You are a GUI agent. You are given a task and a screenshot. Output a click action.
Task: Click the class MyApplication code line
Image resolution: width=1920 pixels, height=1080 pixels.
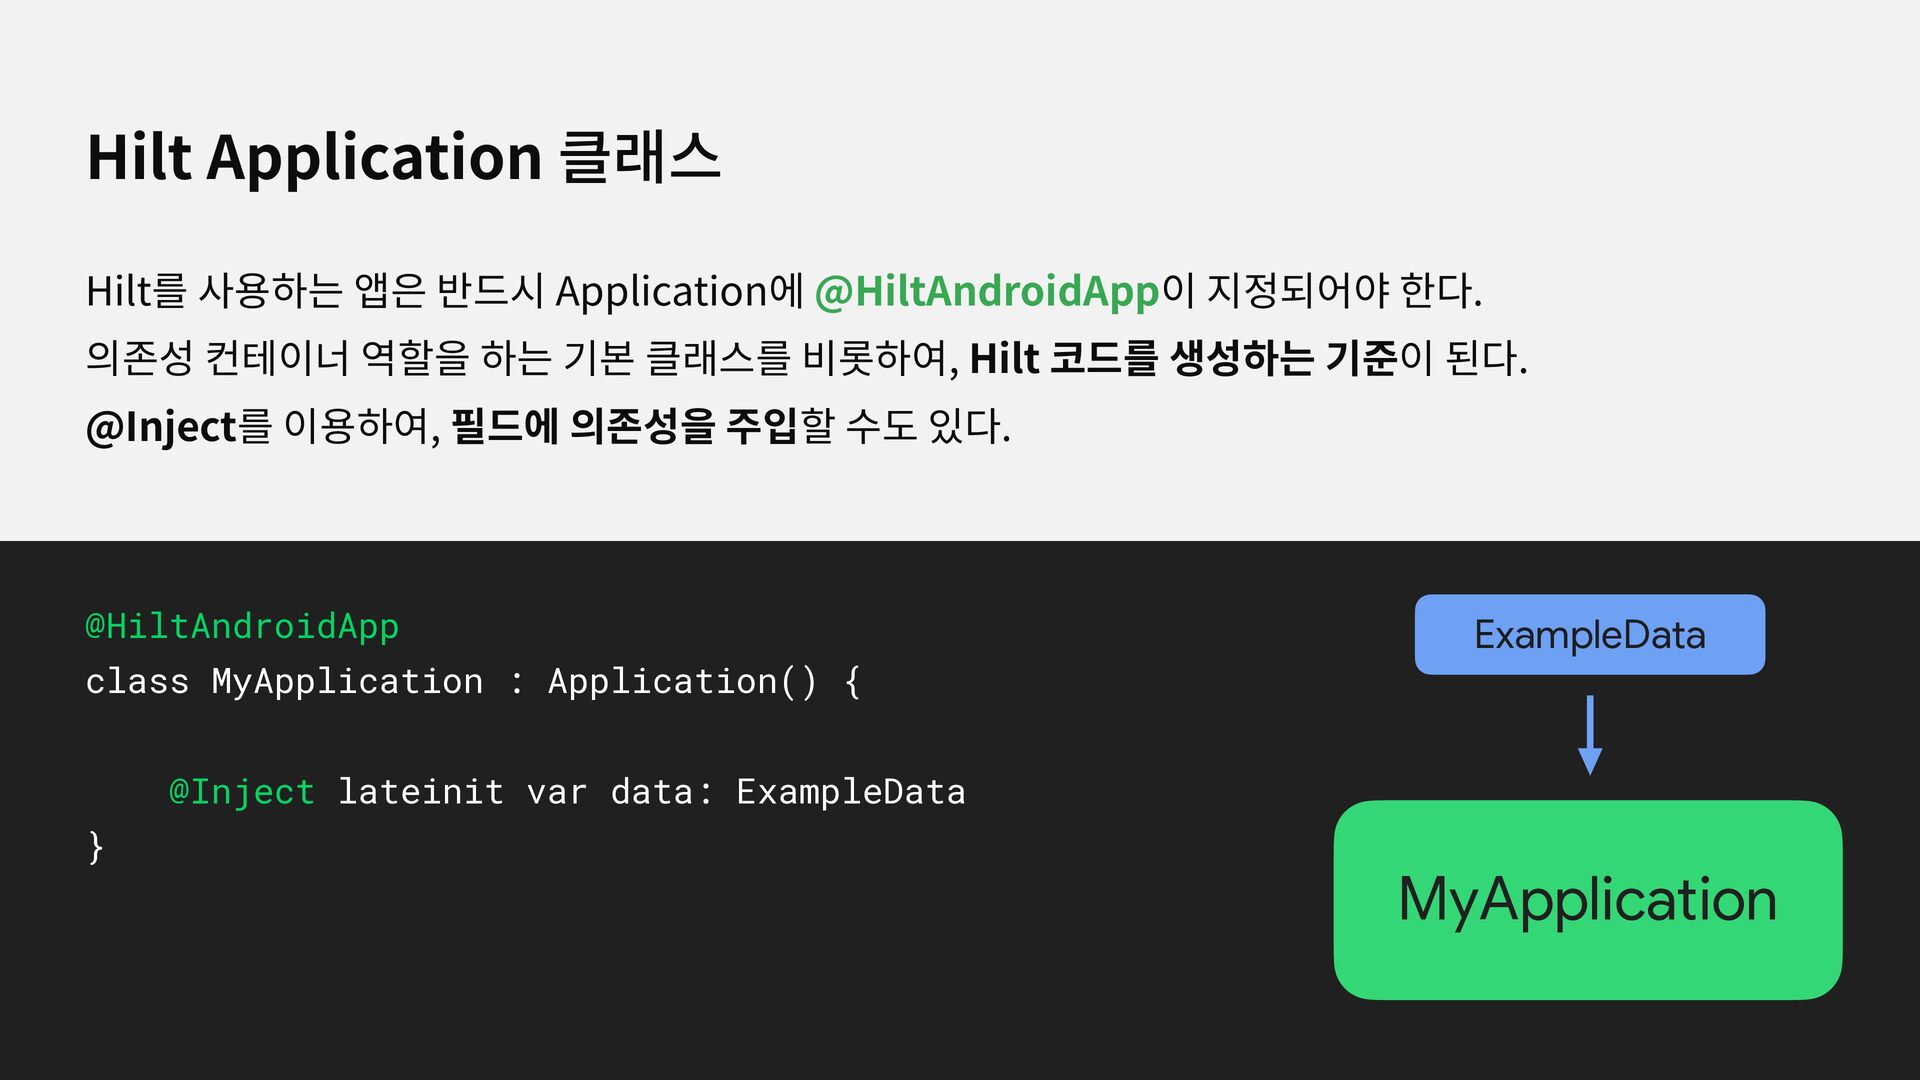tap(473, 681)
